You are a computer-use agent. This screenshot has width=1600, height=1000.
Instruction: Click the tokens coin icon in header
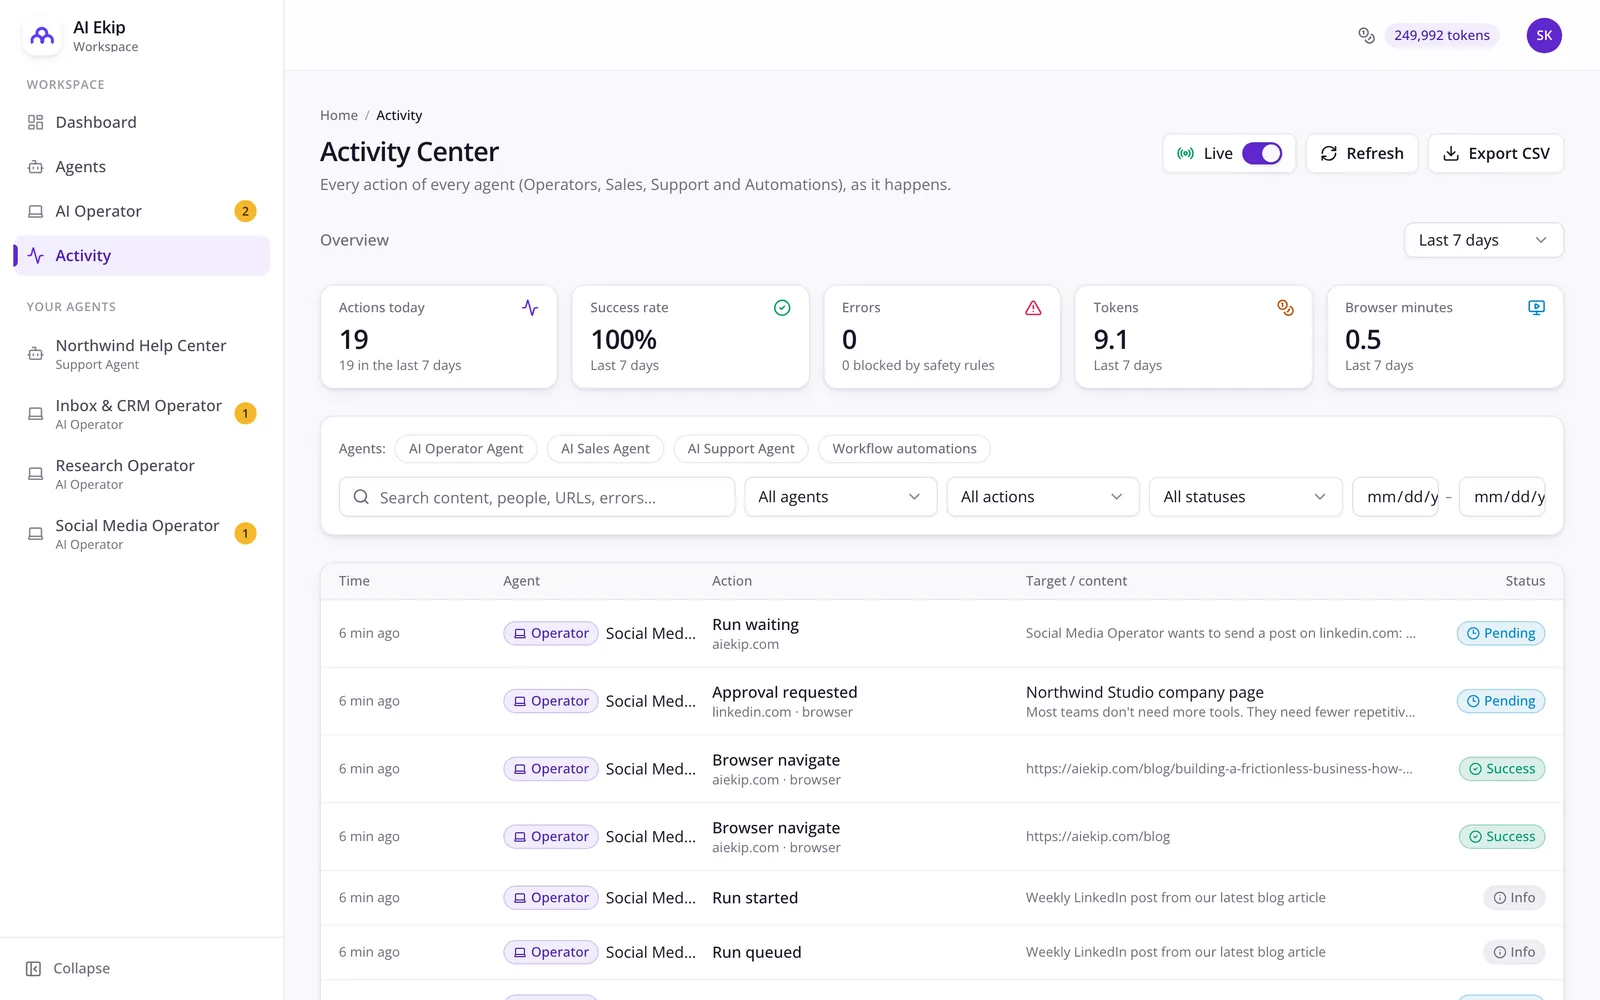tap(1366, 36)
